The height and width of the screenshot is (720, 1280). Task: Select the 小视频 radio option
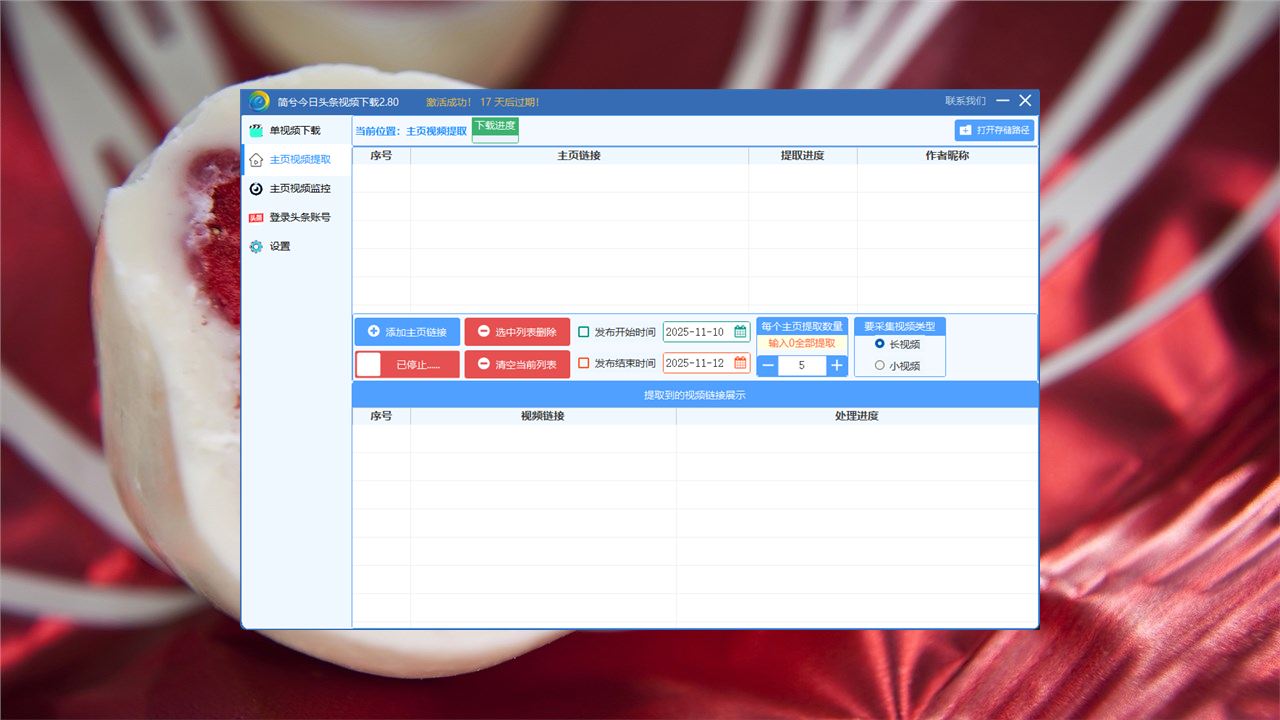click(x=880, y=365)
